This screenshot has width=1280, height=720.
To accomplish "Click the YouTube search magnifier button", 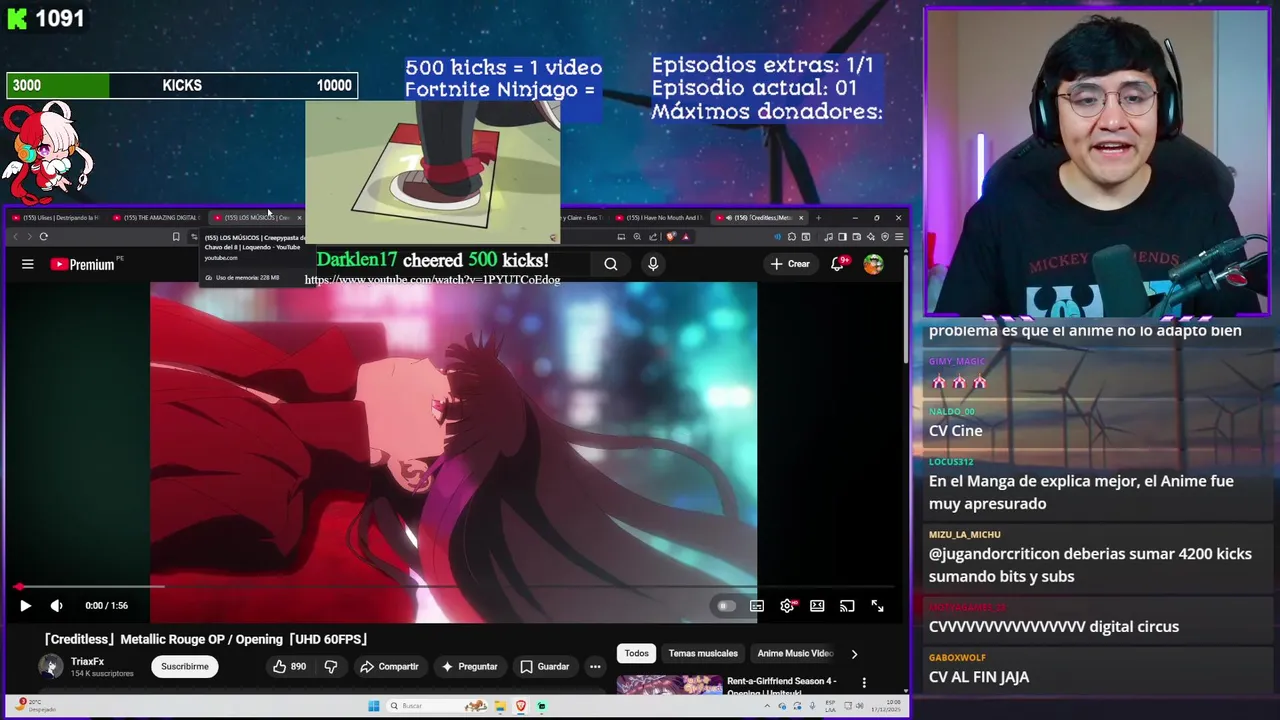I will tap(611, 264).
